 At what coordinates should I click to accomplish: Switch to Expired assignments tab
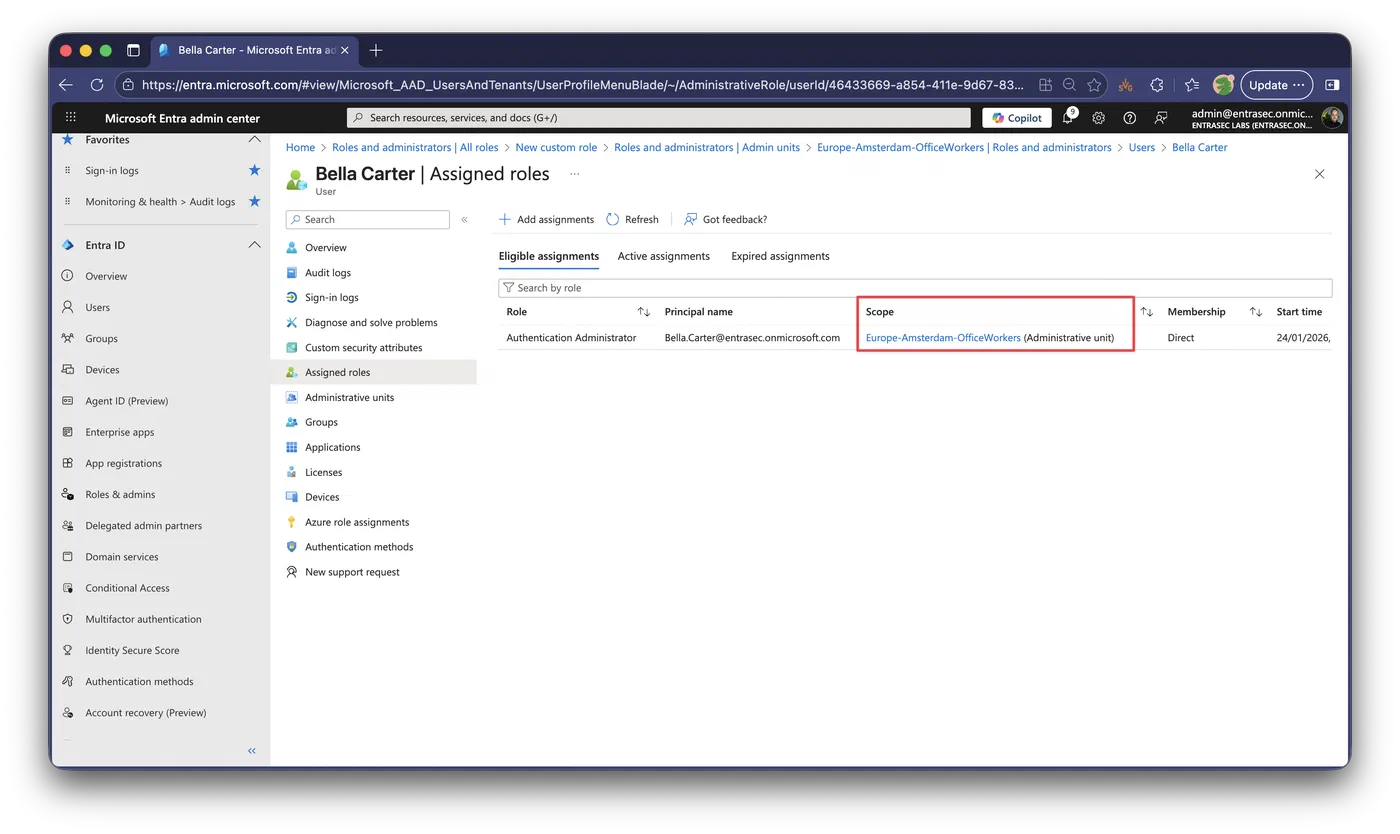coord(780,256)
